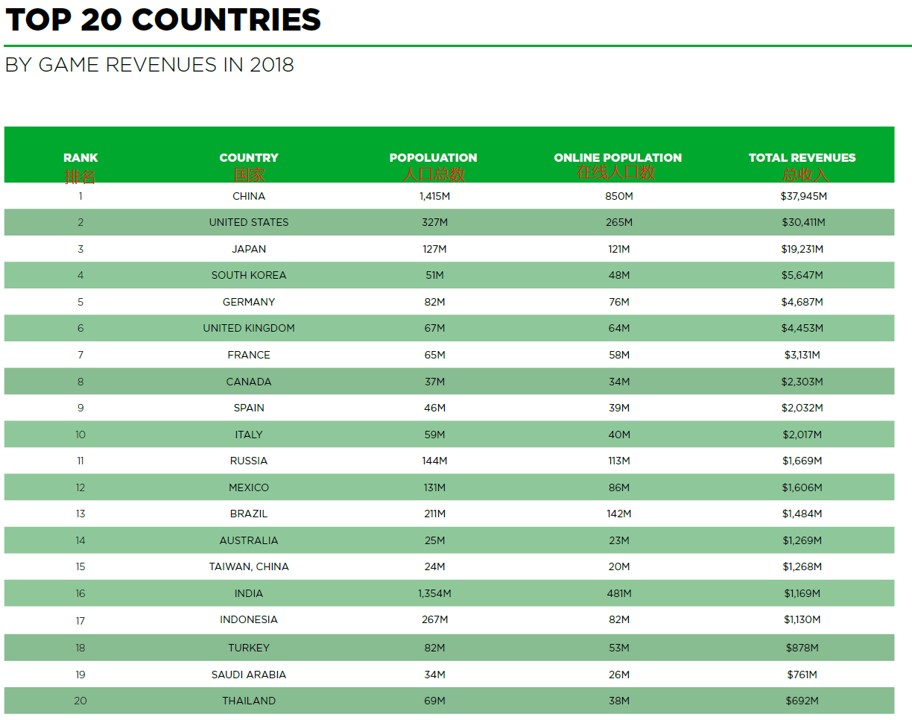Select the UNITED KINGDOM cell
The image size is (912, 720).
[249, 328]
